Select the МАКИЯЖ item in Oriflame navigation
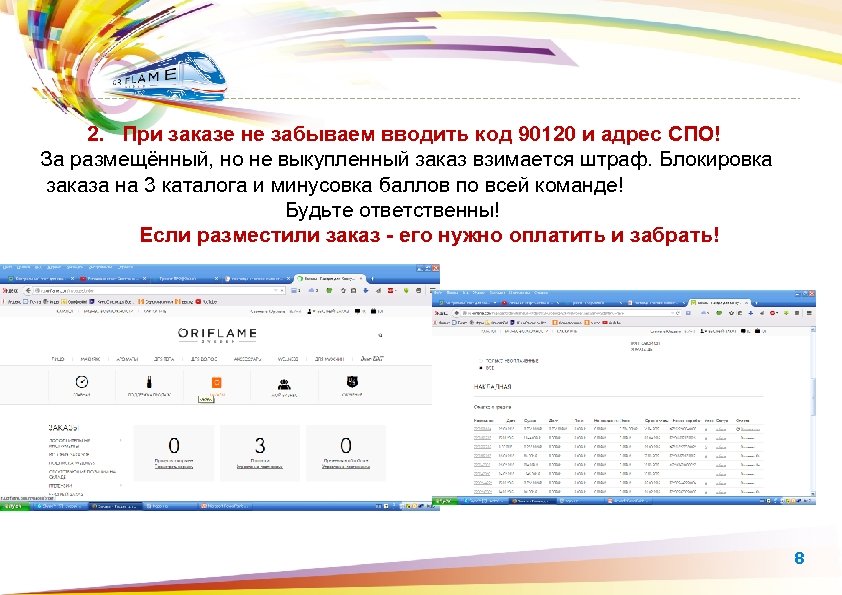This screenshot has width=842, height=595. 90,358
